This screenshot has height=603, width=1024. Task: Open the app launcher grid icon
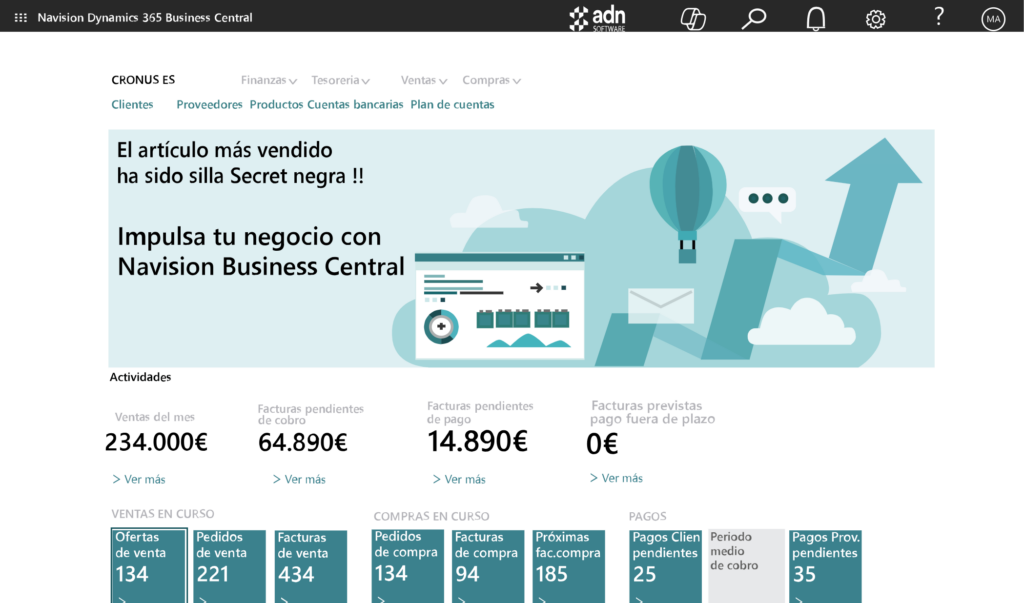tap(20, 18)
